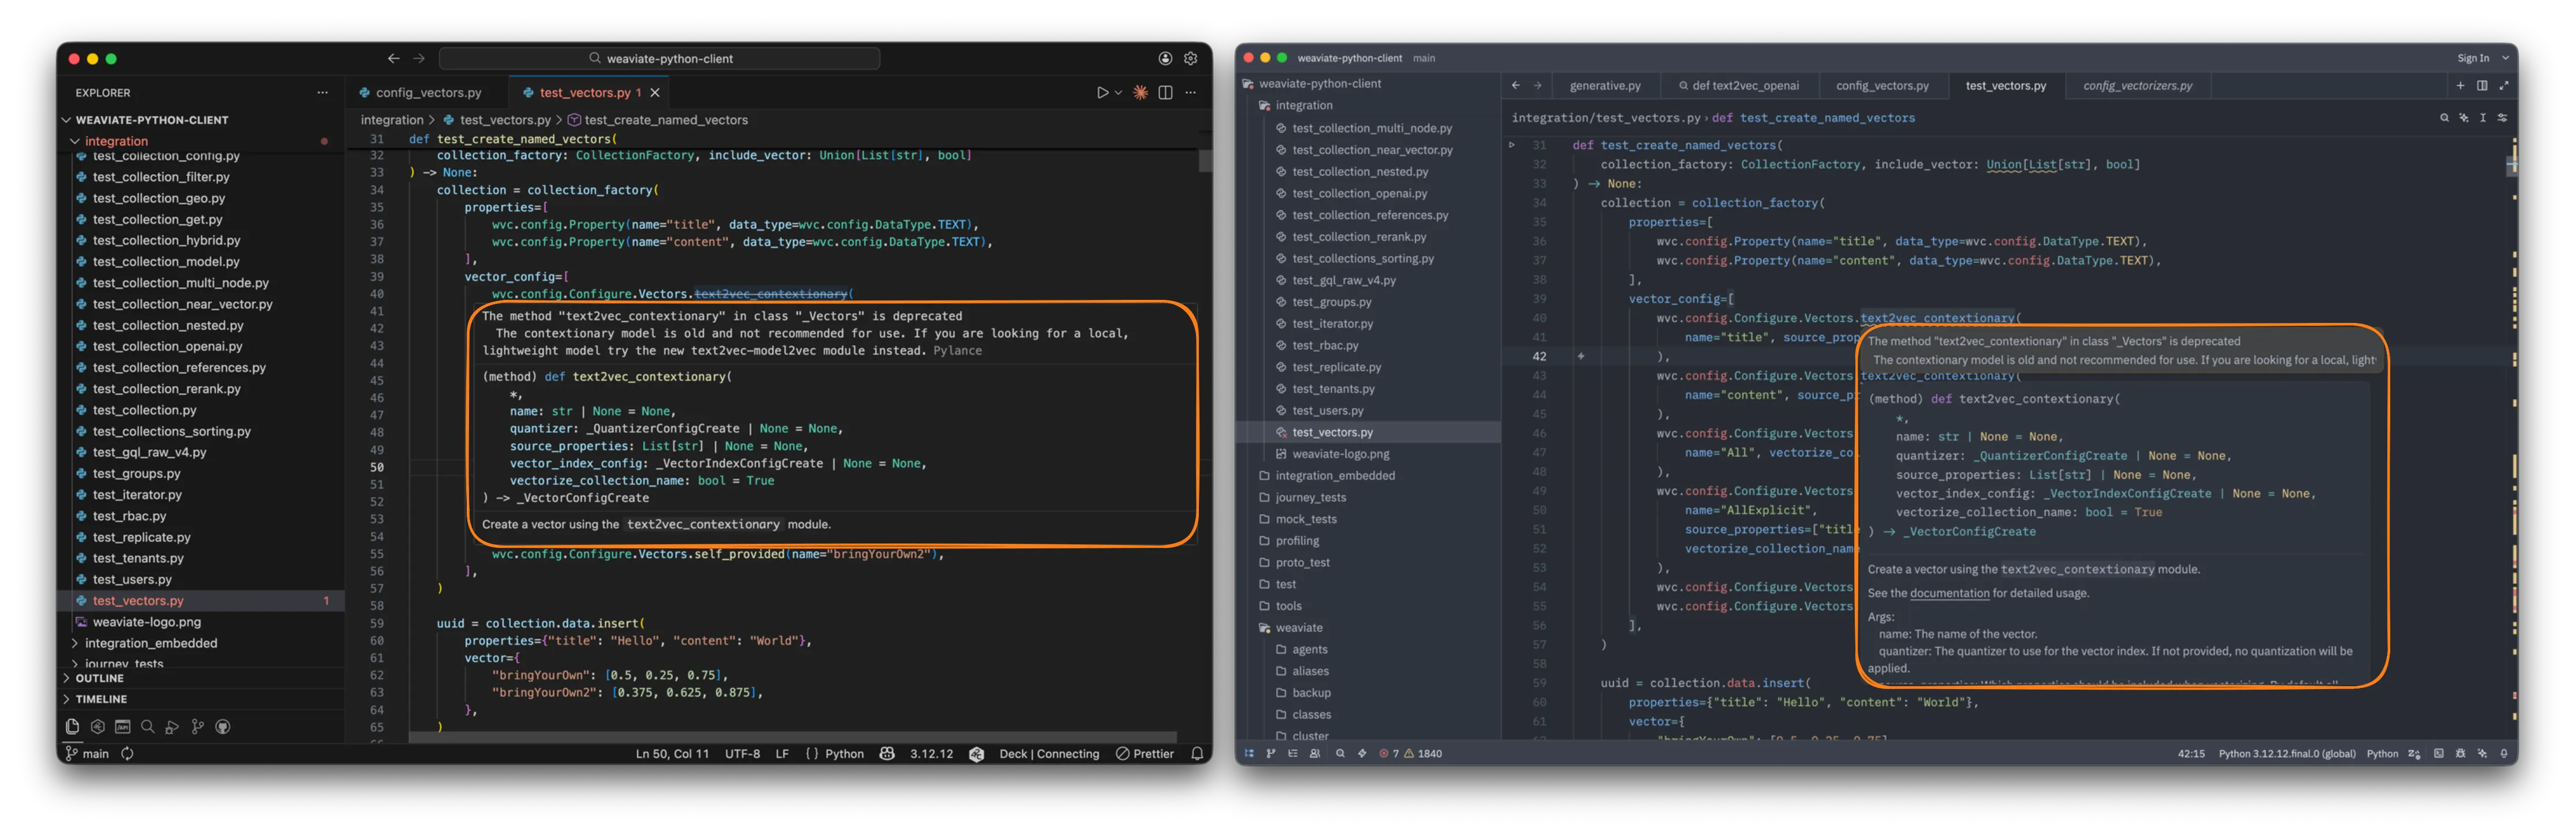Click VS Code editor horizontal scrollbar
Viewport: 2576px width, 839px height.
pos(793,737)
